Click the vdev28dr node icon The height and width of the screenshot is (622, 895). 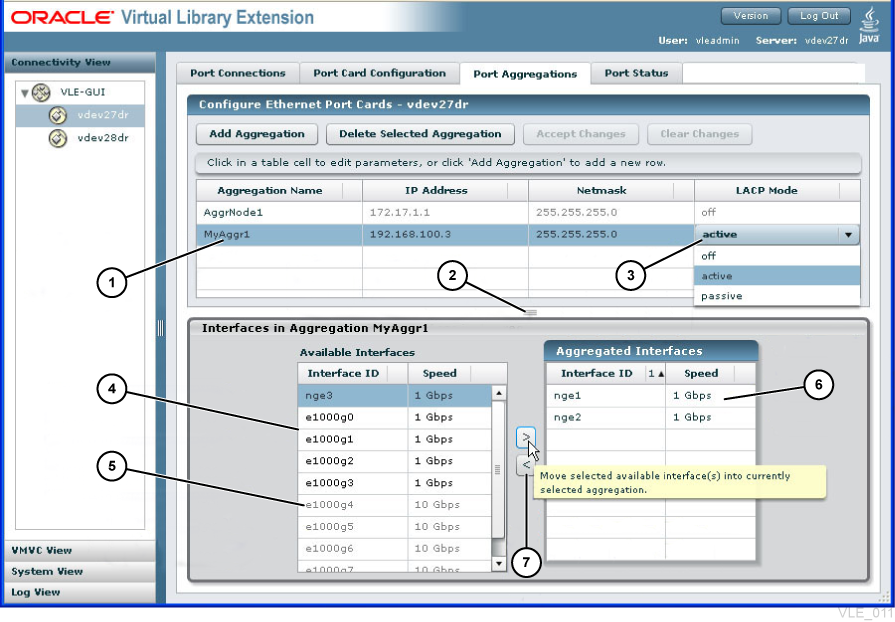click(58, 138)
